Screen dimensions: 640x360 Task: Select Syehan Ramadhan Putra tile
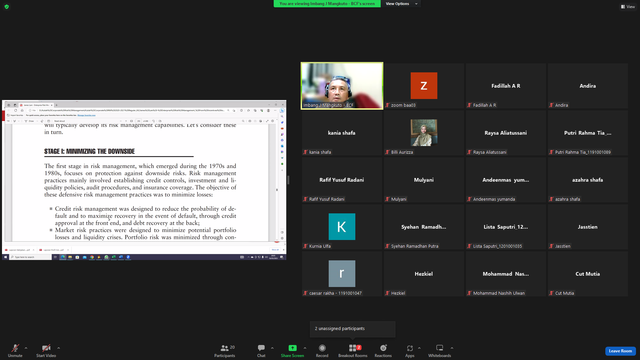(424, 227)
